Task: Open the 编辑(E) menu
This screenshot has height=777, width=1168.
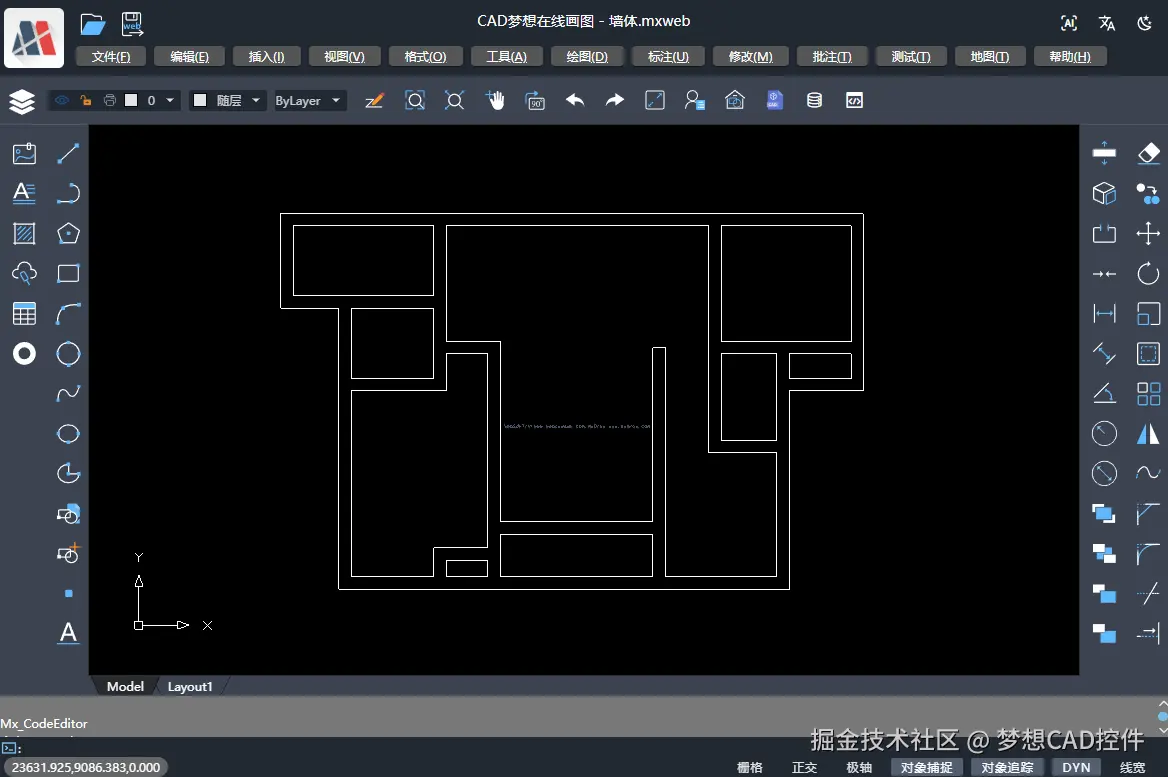Action: (x=189, y=57)
